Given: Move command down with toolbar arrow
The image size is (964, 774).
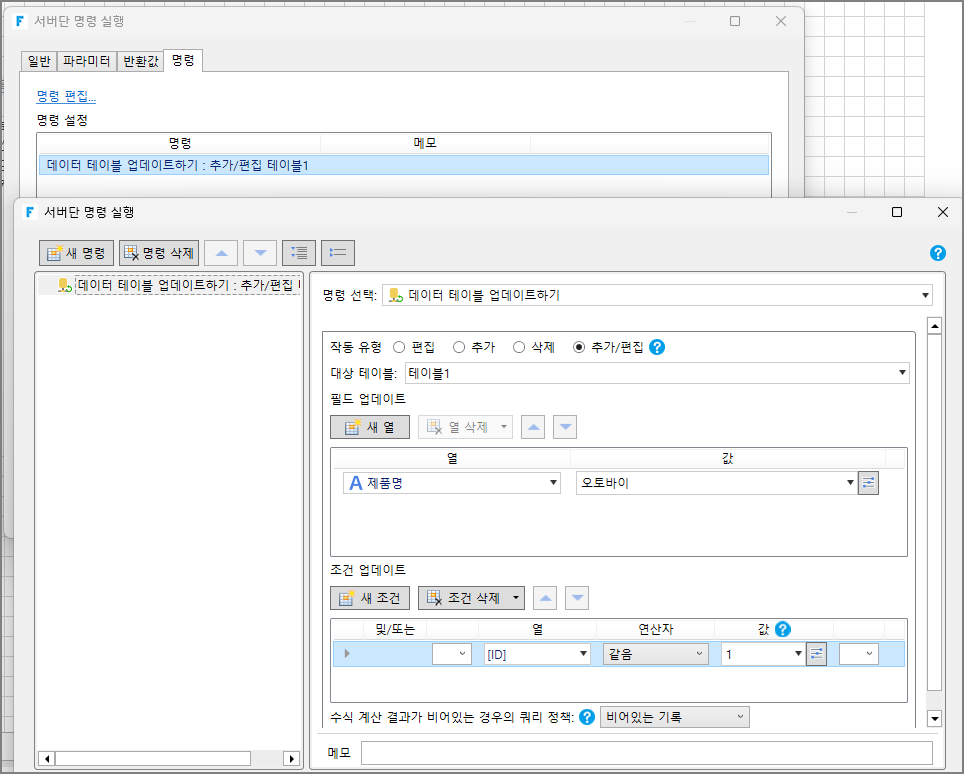Looking at the screenshot, I should (260, 252).
